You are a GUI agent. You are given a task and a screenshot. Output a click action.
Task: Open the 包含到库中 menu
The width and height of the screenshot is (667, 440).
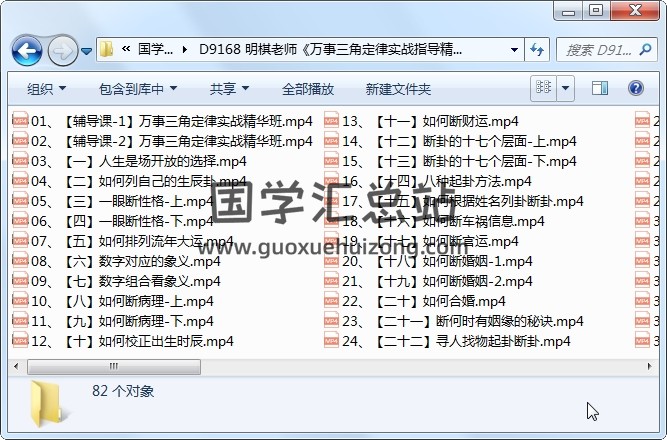click(x=137, y=89)
